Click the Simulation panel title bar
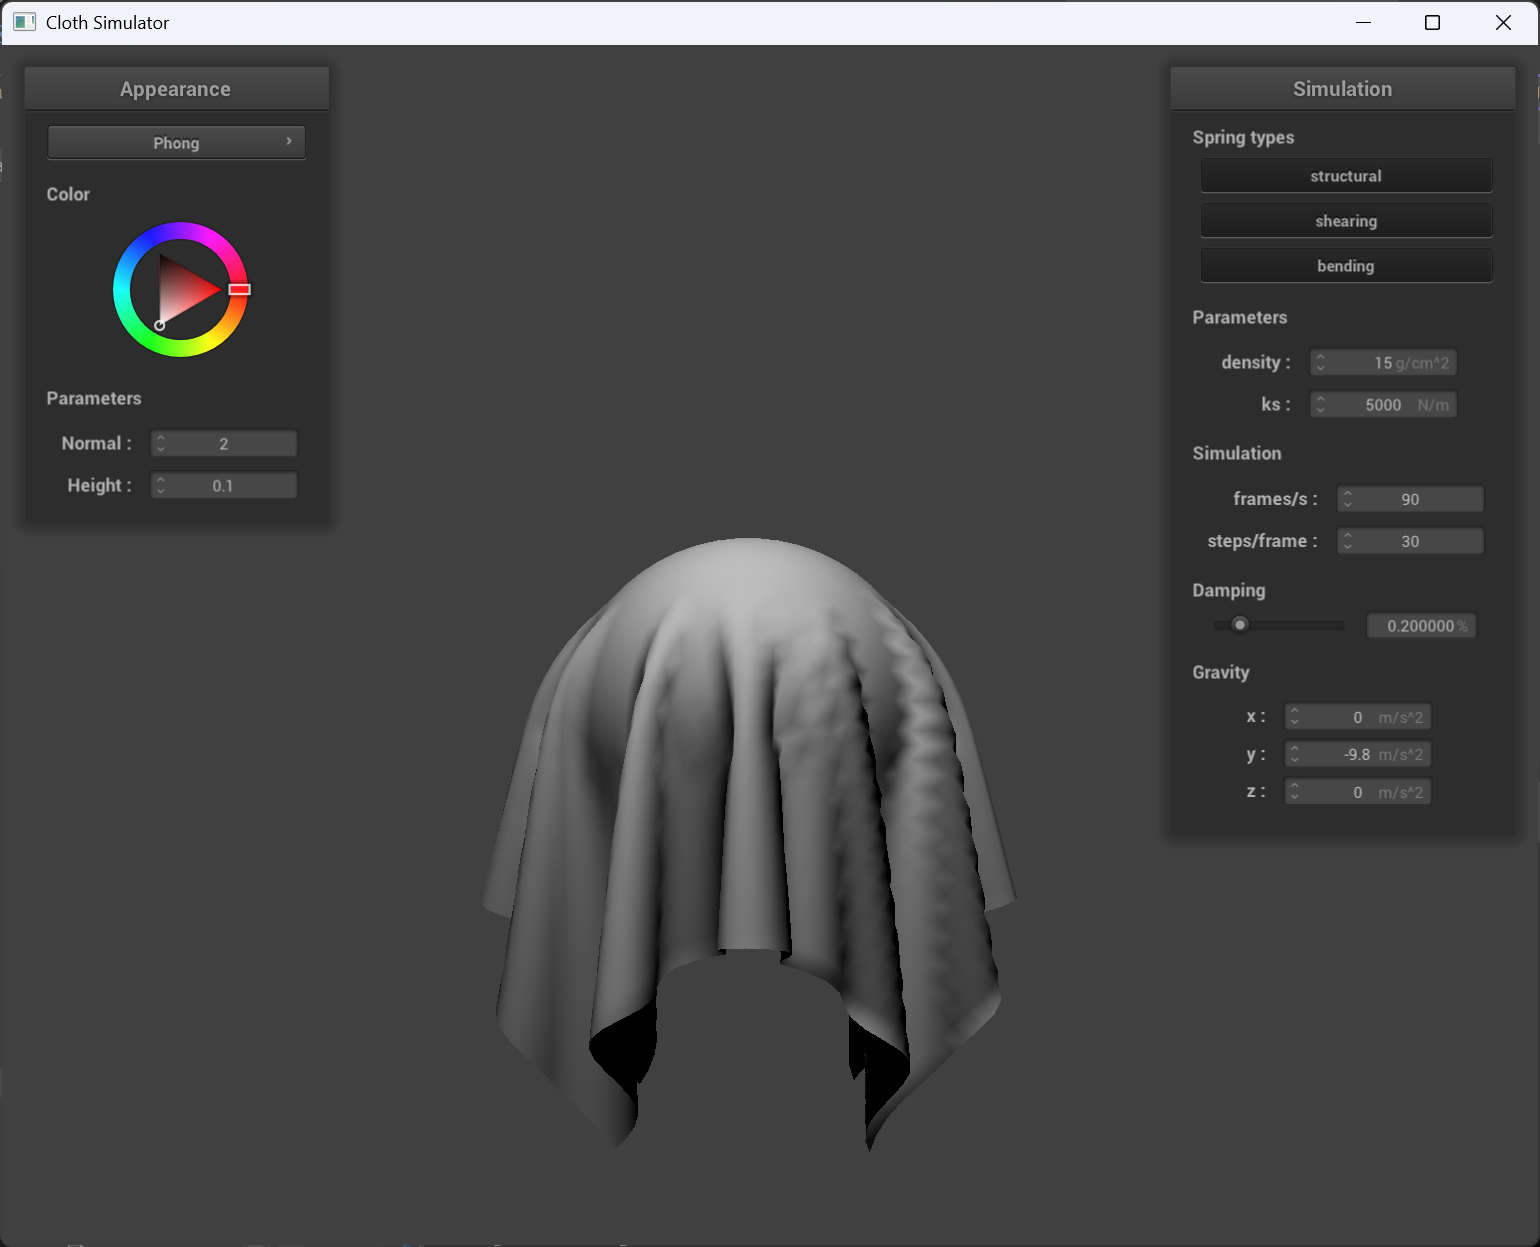 1342,89
